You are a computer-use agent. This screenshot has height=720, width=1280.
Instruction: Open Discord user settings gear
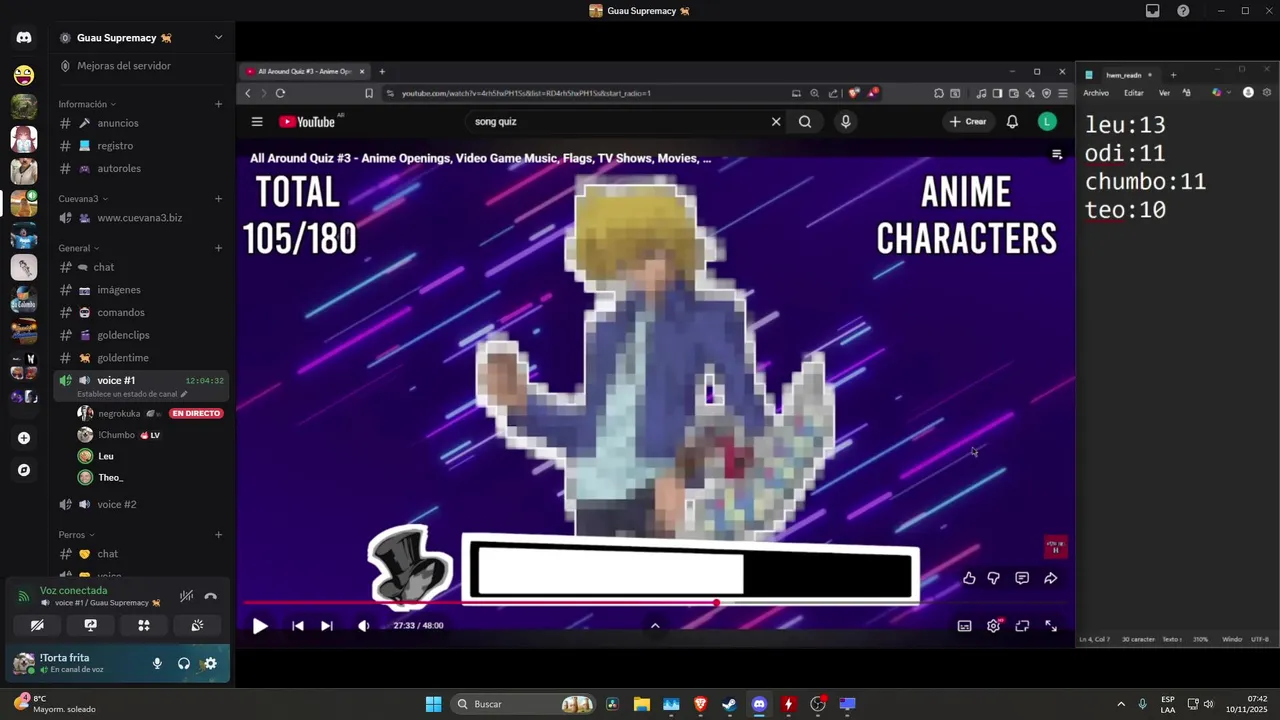(x=210, y=663)
